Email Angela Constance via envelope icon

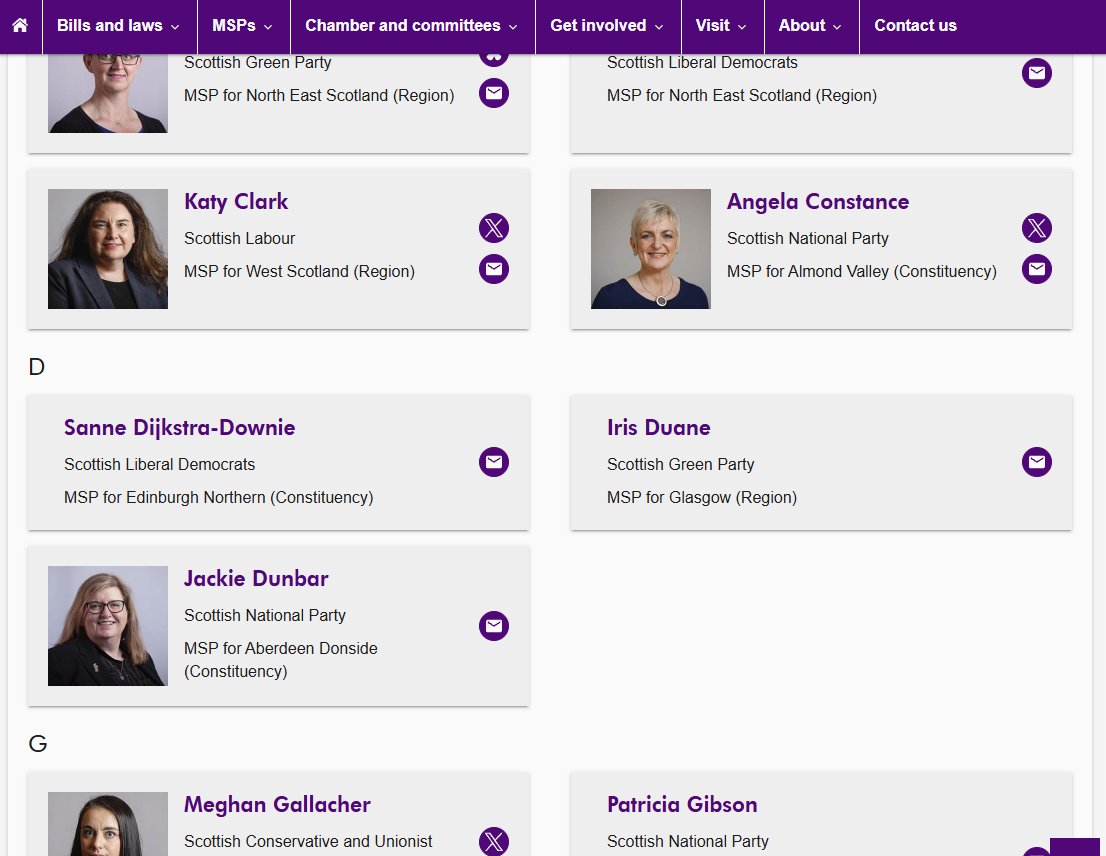click(x=1037, y=269)
